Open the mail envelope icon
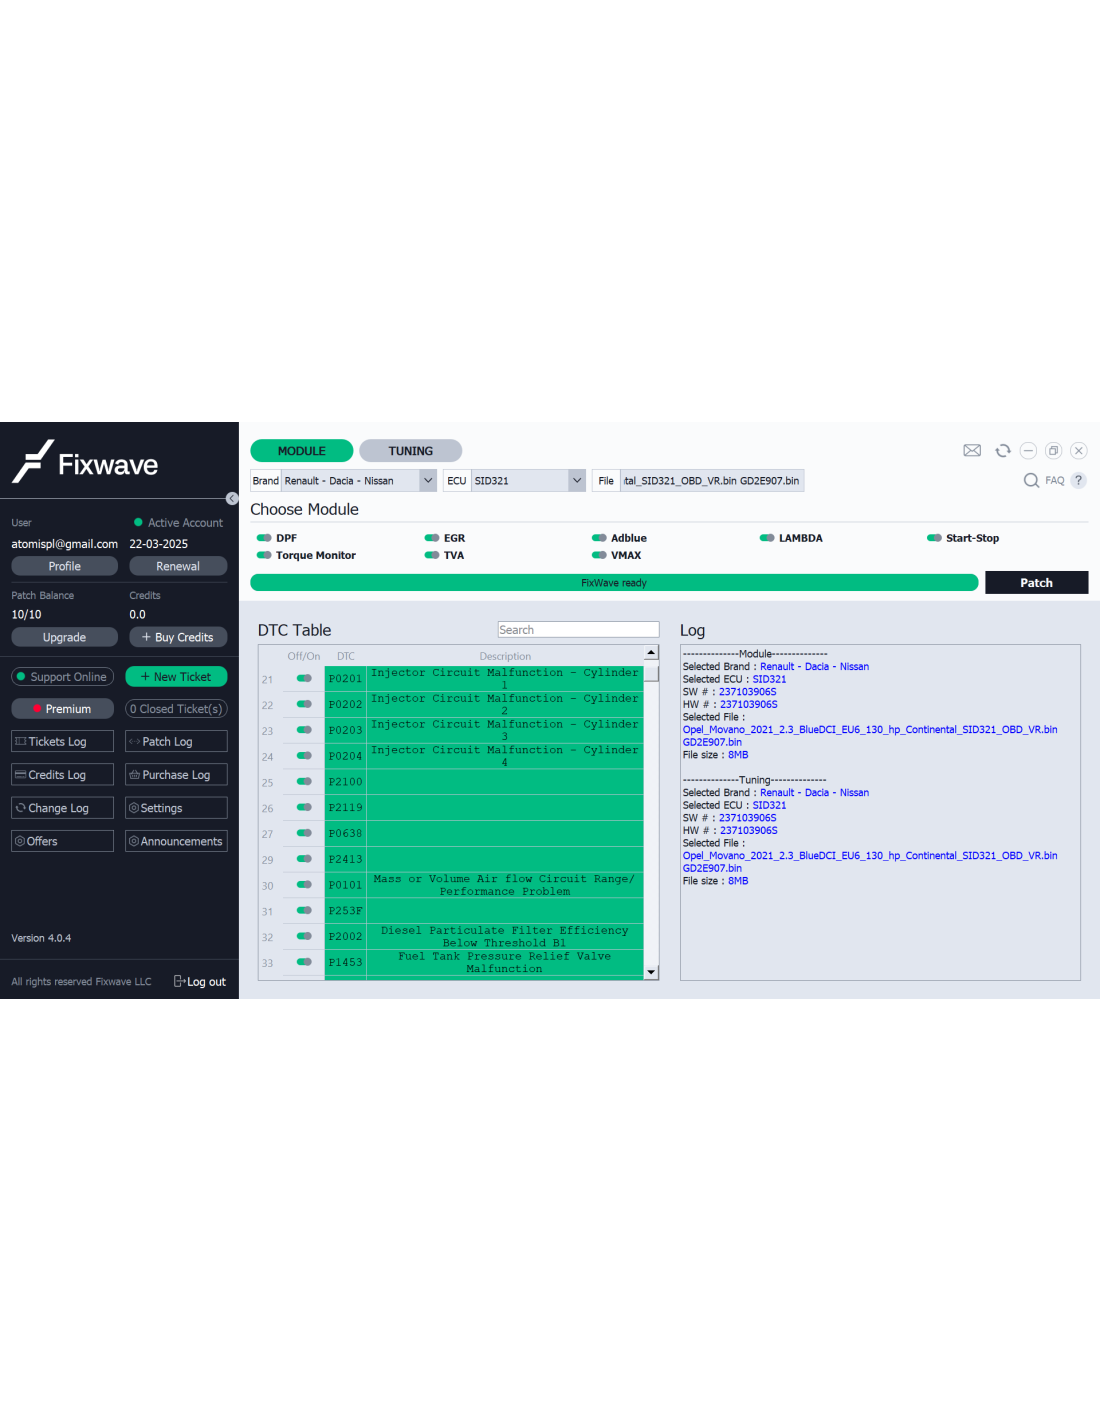 [972, 451]
